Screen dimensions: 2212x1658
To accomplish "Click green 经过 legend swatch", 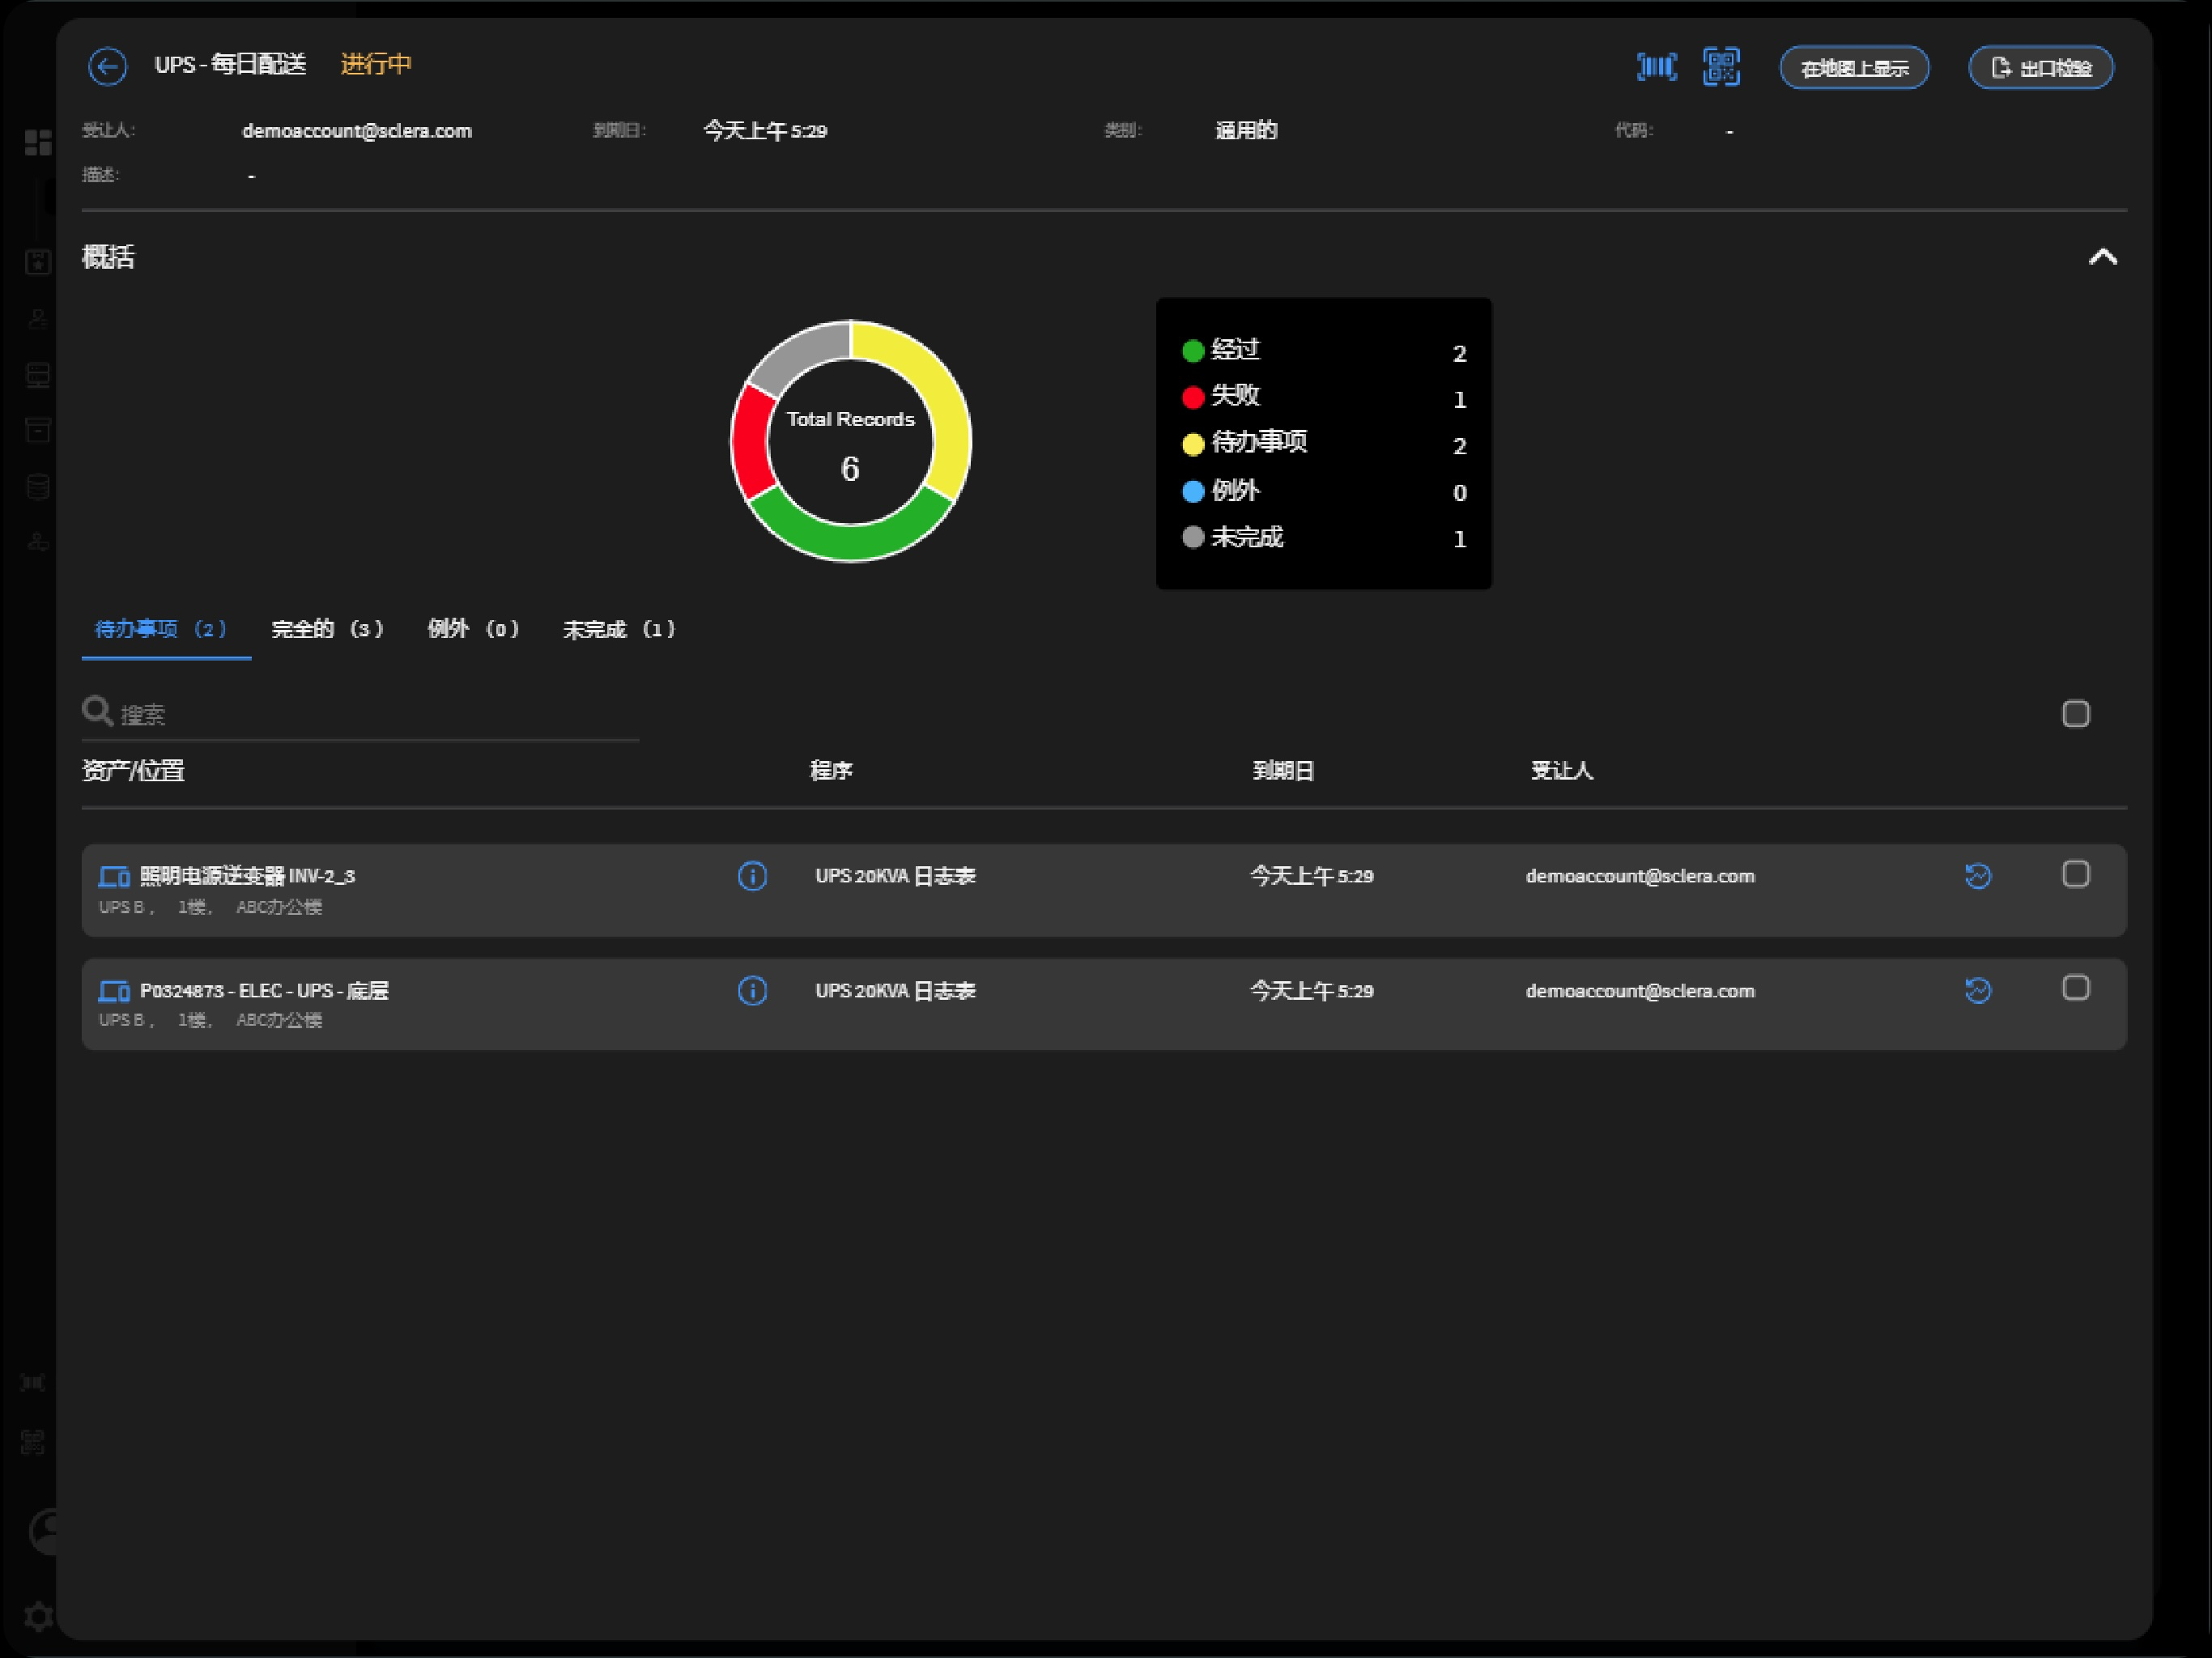I will tap(1193, 351).
